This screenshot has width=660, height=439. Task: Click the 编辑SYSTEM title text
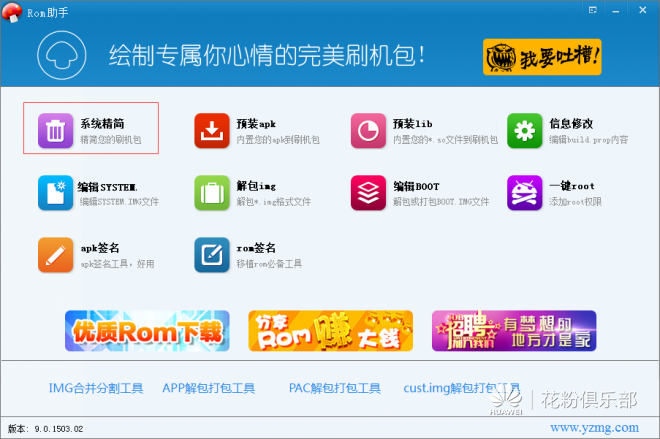(x=108, y=186)
